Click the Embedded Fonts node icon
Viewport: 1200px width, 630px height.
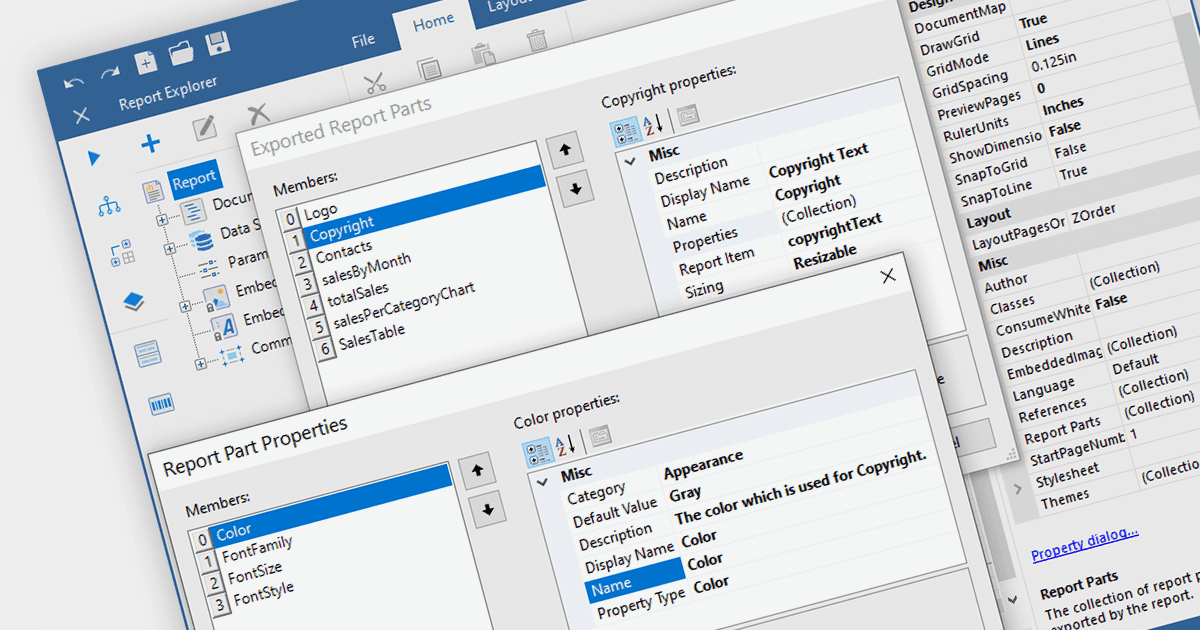[x=223, y=327]
